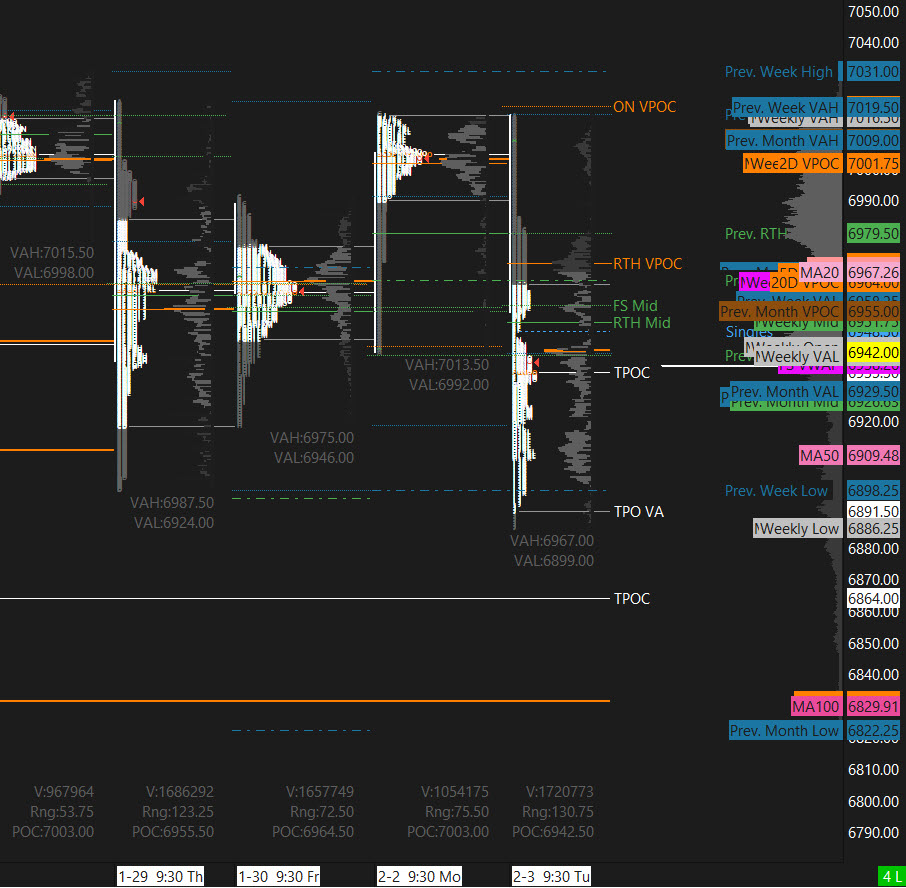Click the red arrow marker on 1-29 profile
The width and height of the screenshot is (906, 888).
pos(141,203)
